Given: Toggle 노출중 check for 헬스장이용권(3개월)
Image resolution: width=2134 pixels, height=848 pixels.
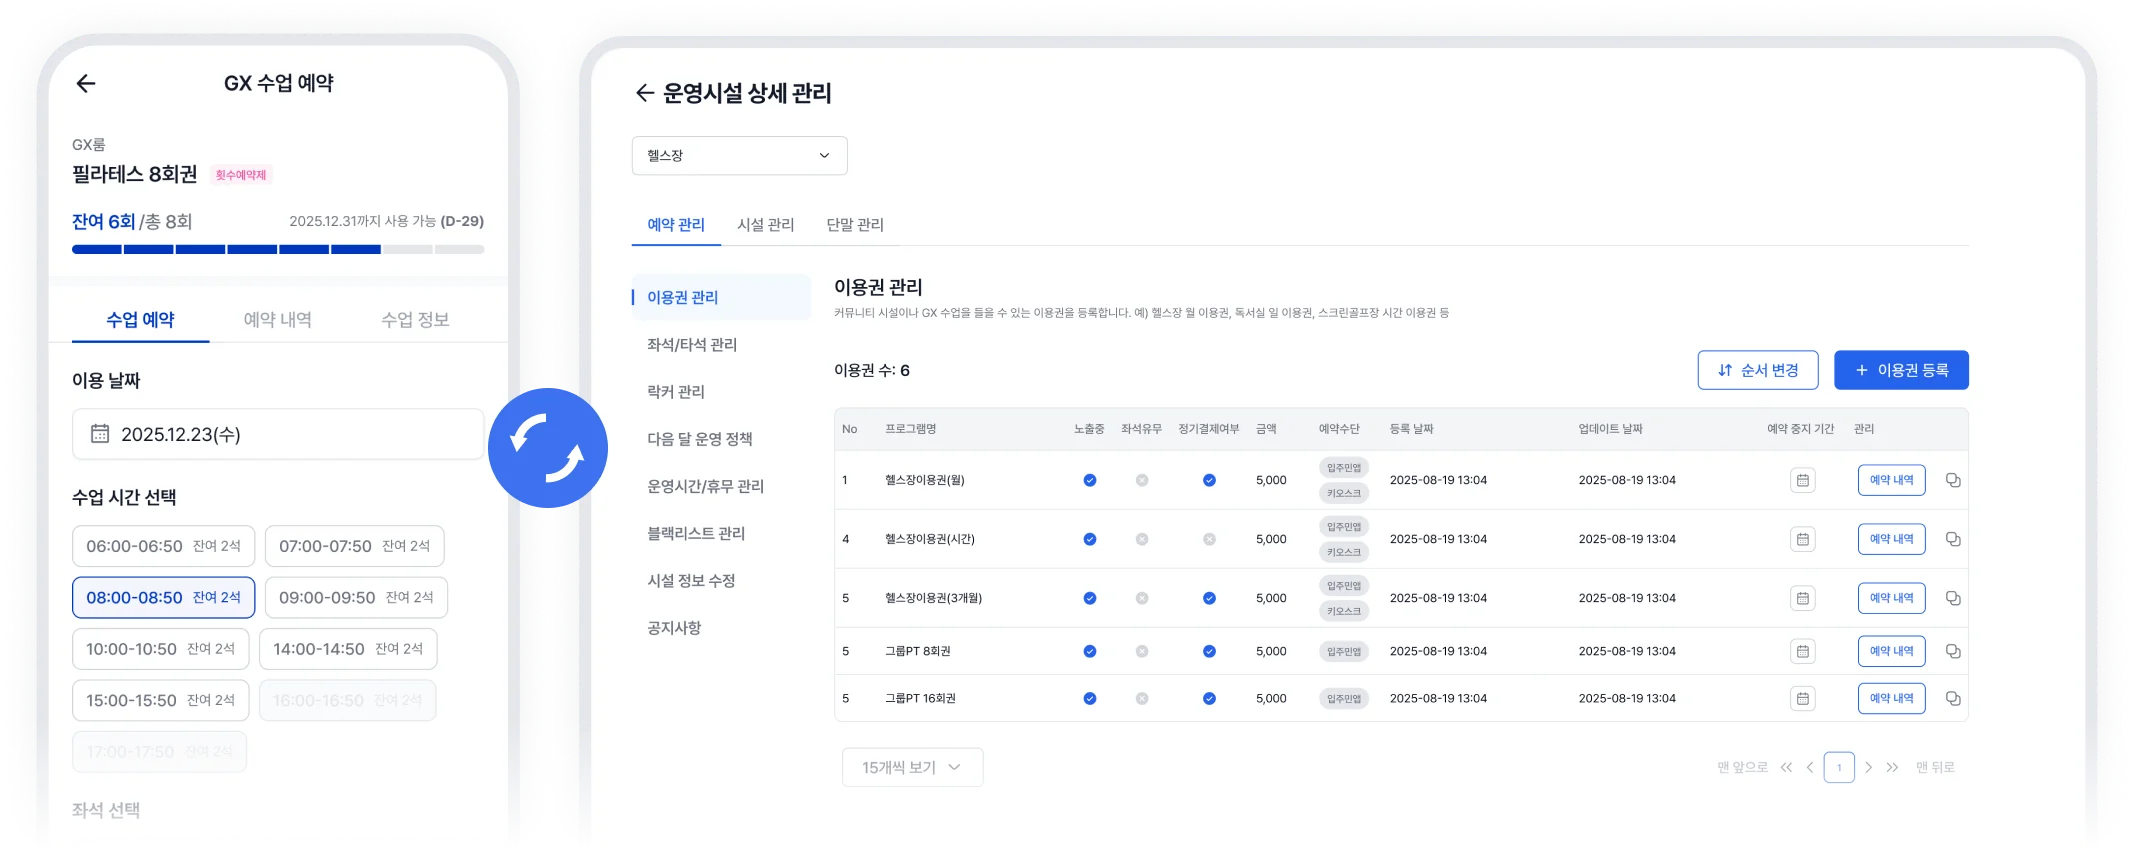Looking at the screenshot, I should pos(1090,598).
